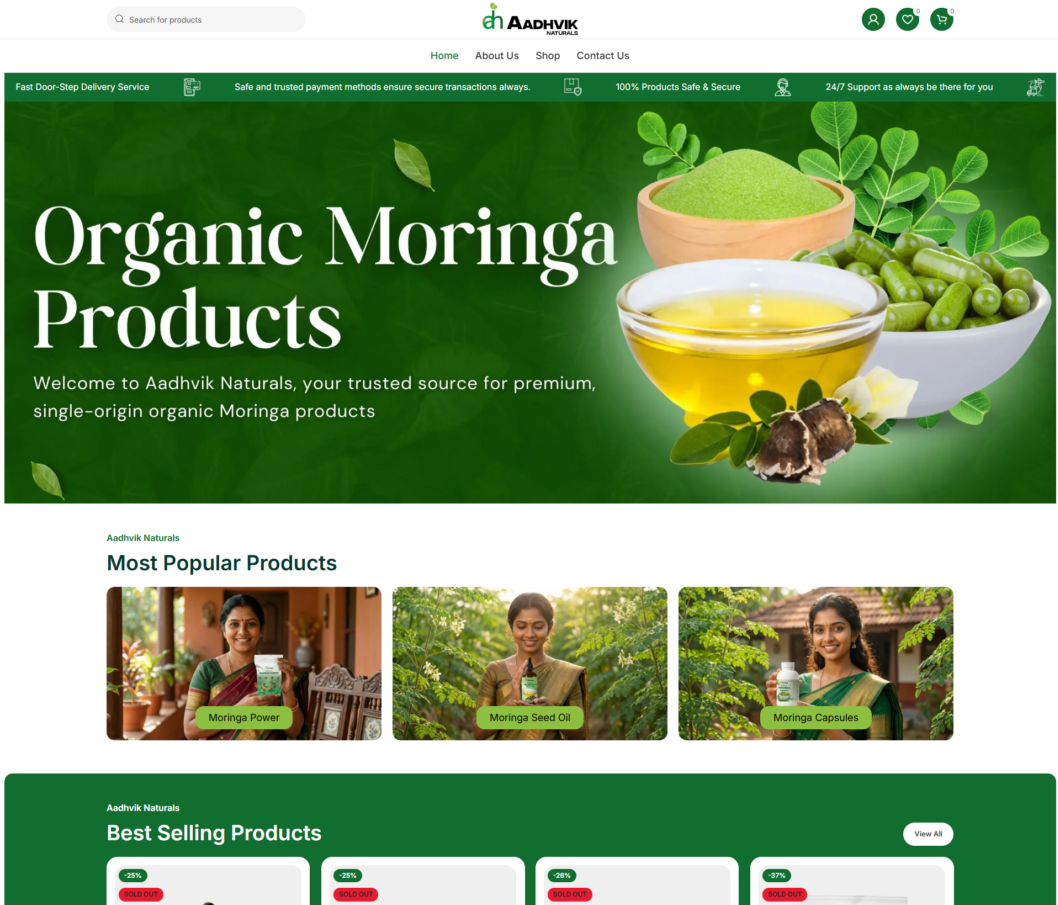Open the shopping cart icon

click(x=942, y=20)
